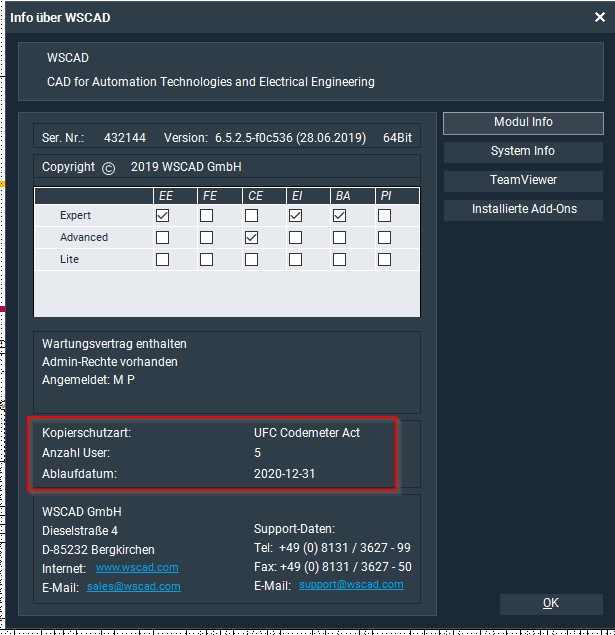615x635 pixels.
Task: Click the 64Bit label
Action: (x=397, y=138)
